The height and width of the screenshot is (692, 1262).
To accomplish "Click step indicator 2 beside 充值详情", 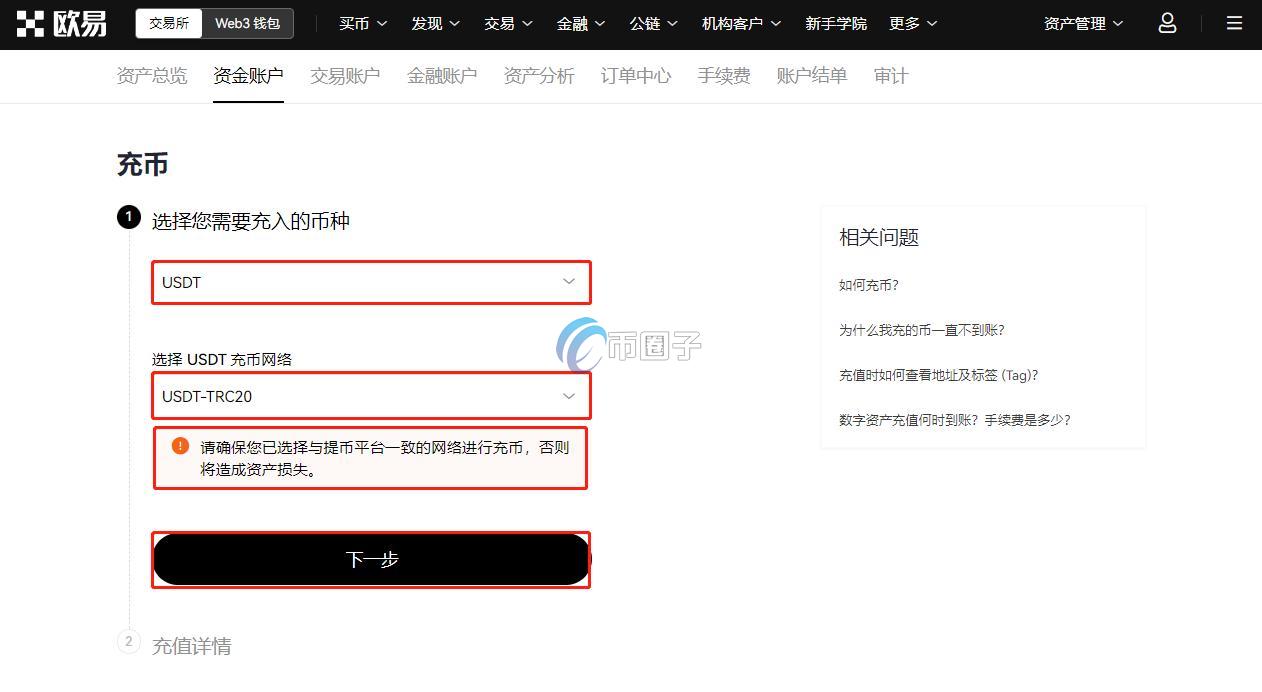I will coord(128,644).
